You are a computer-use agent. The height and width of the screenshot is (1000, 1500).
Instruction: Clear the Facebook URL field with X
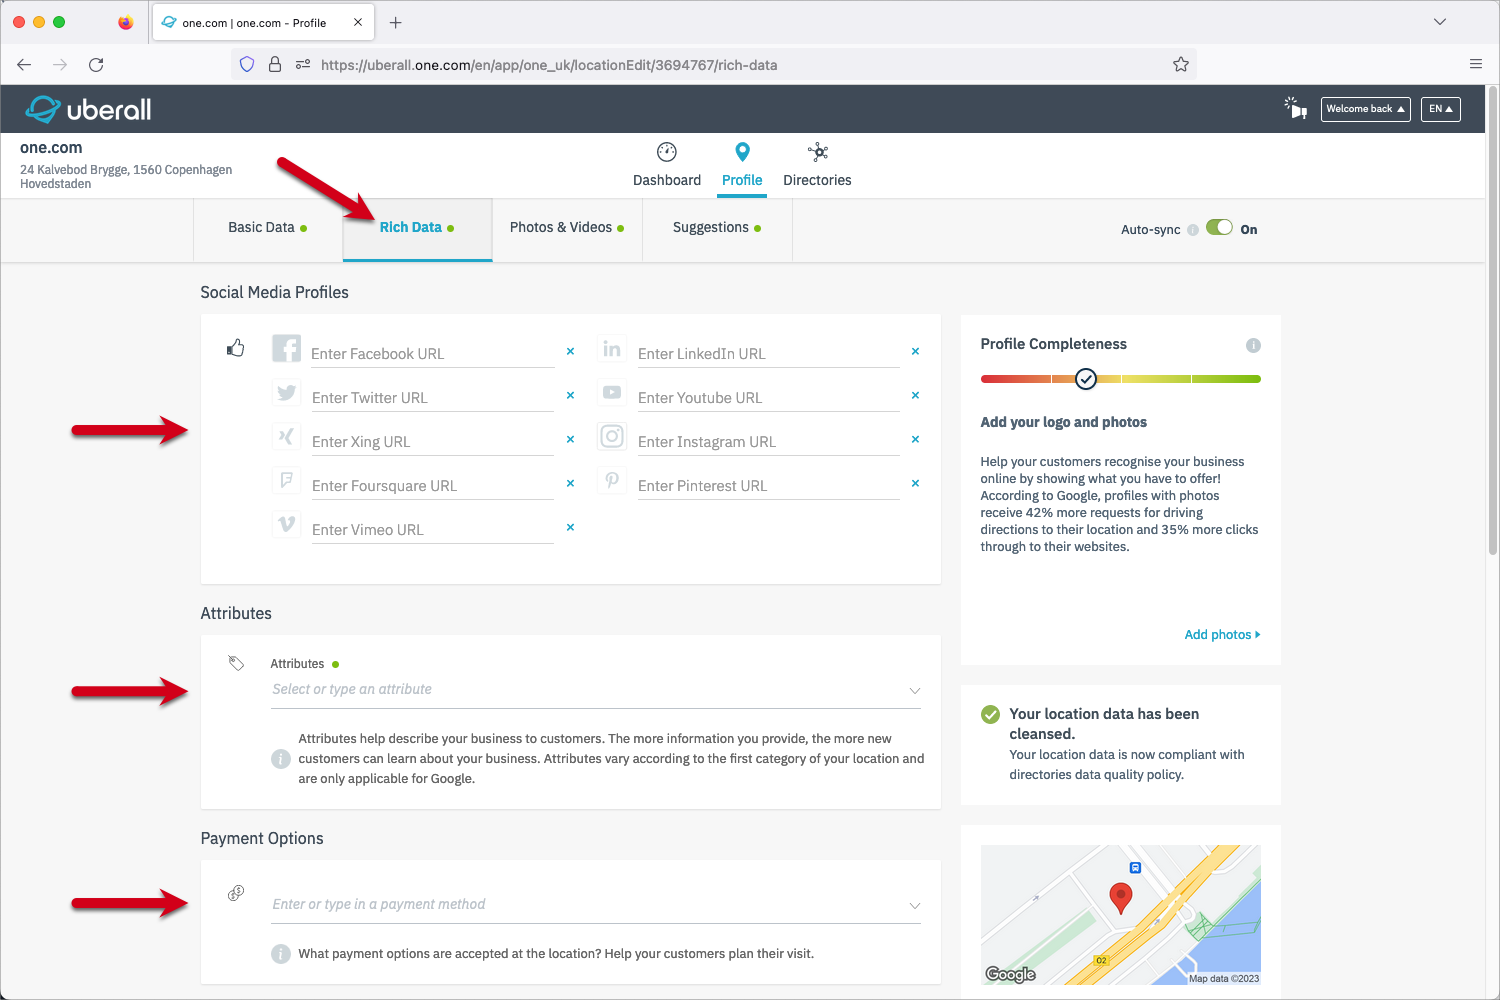570,352
